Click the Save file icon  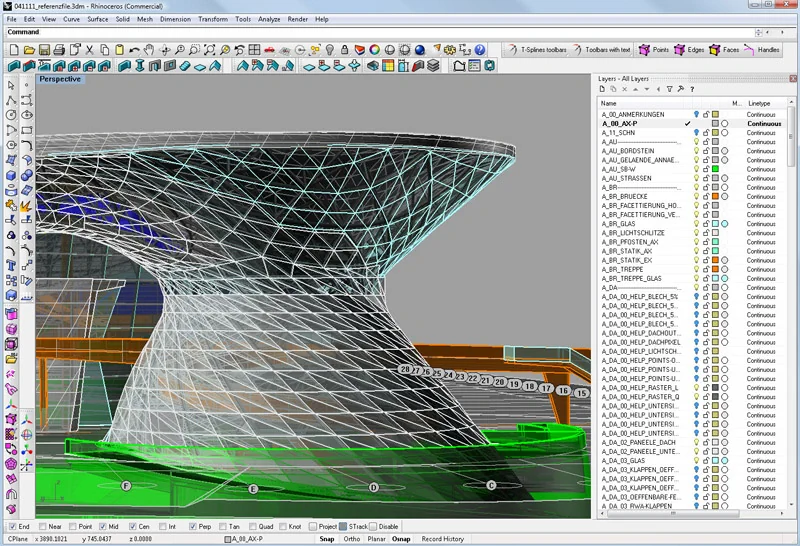click(46, 49)
